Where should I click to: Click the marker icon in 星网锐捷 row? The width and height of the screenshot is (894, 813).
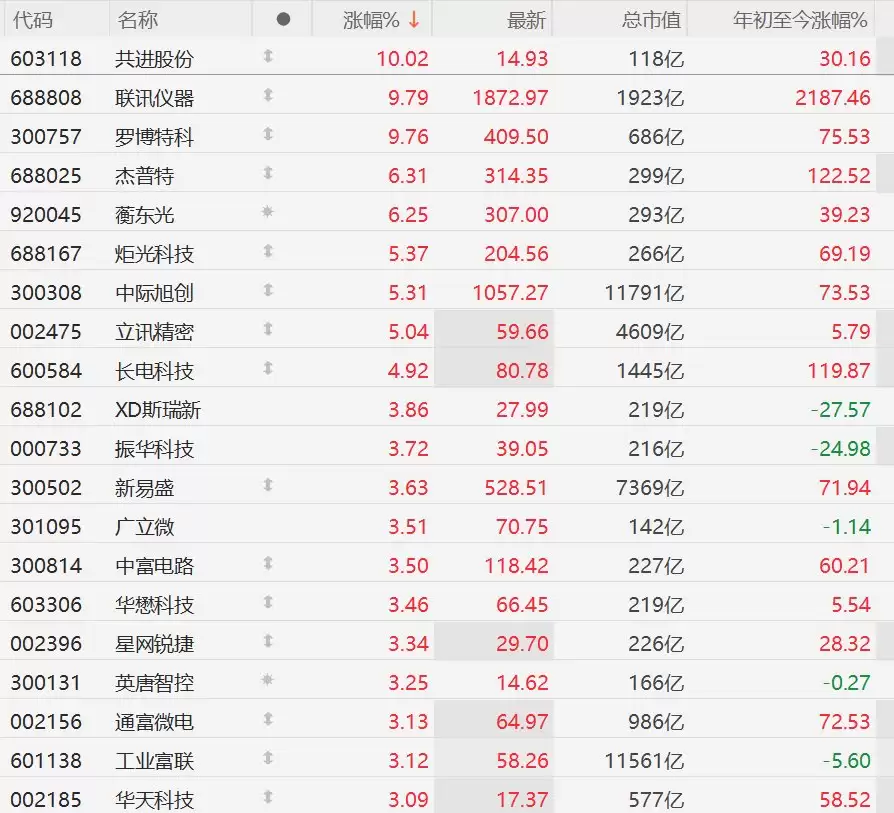click(268, 641)
